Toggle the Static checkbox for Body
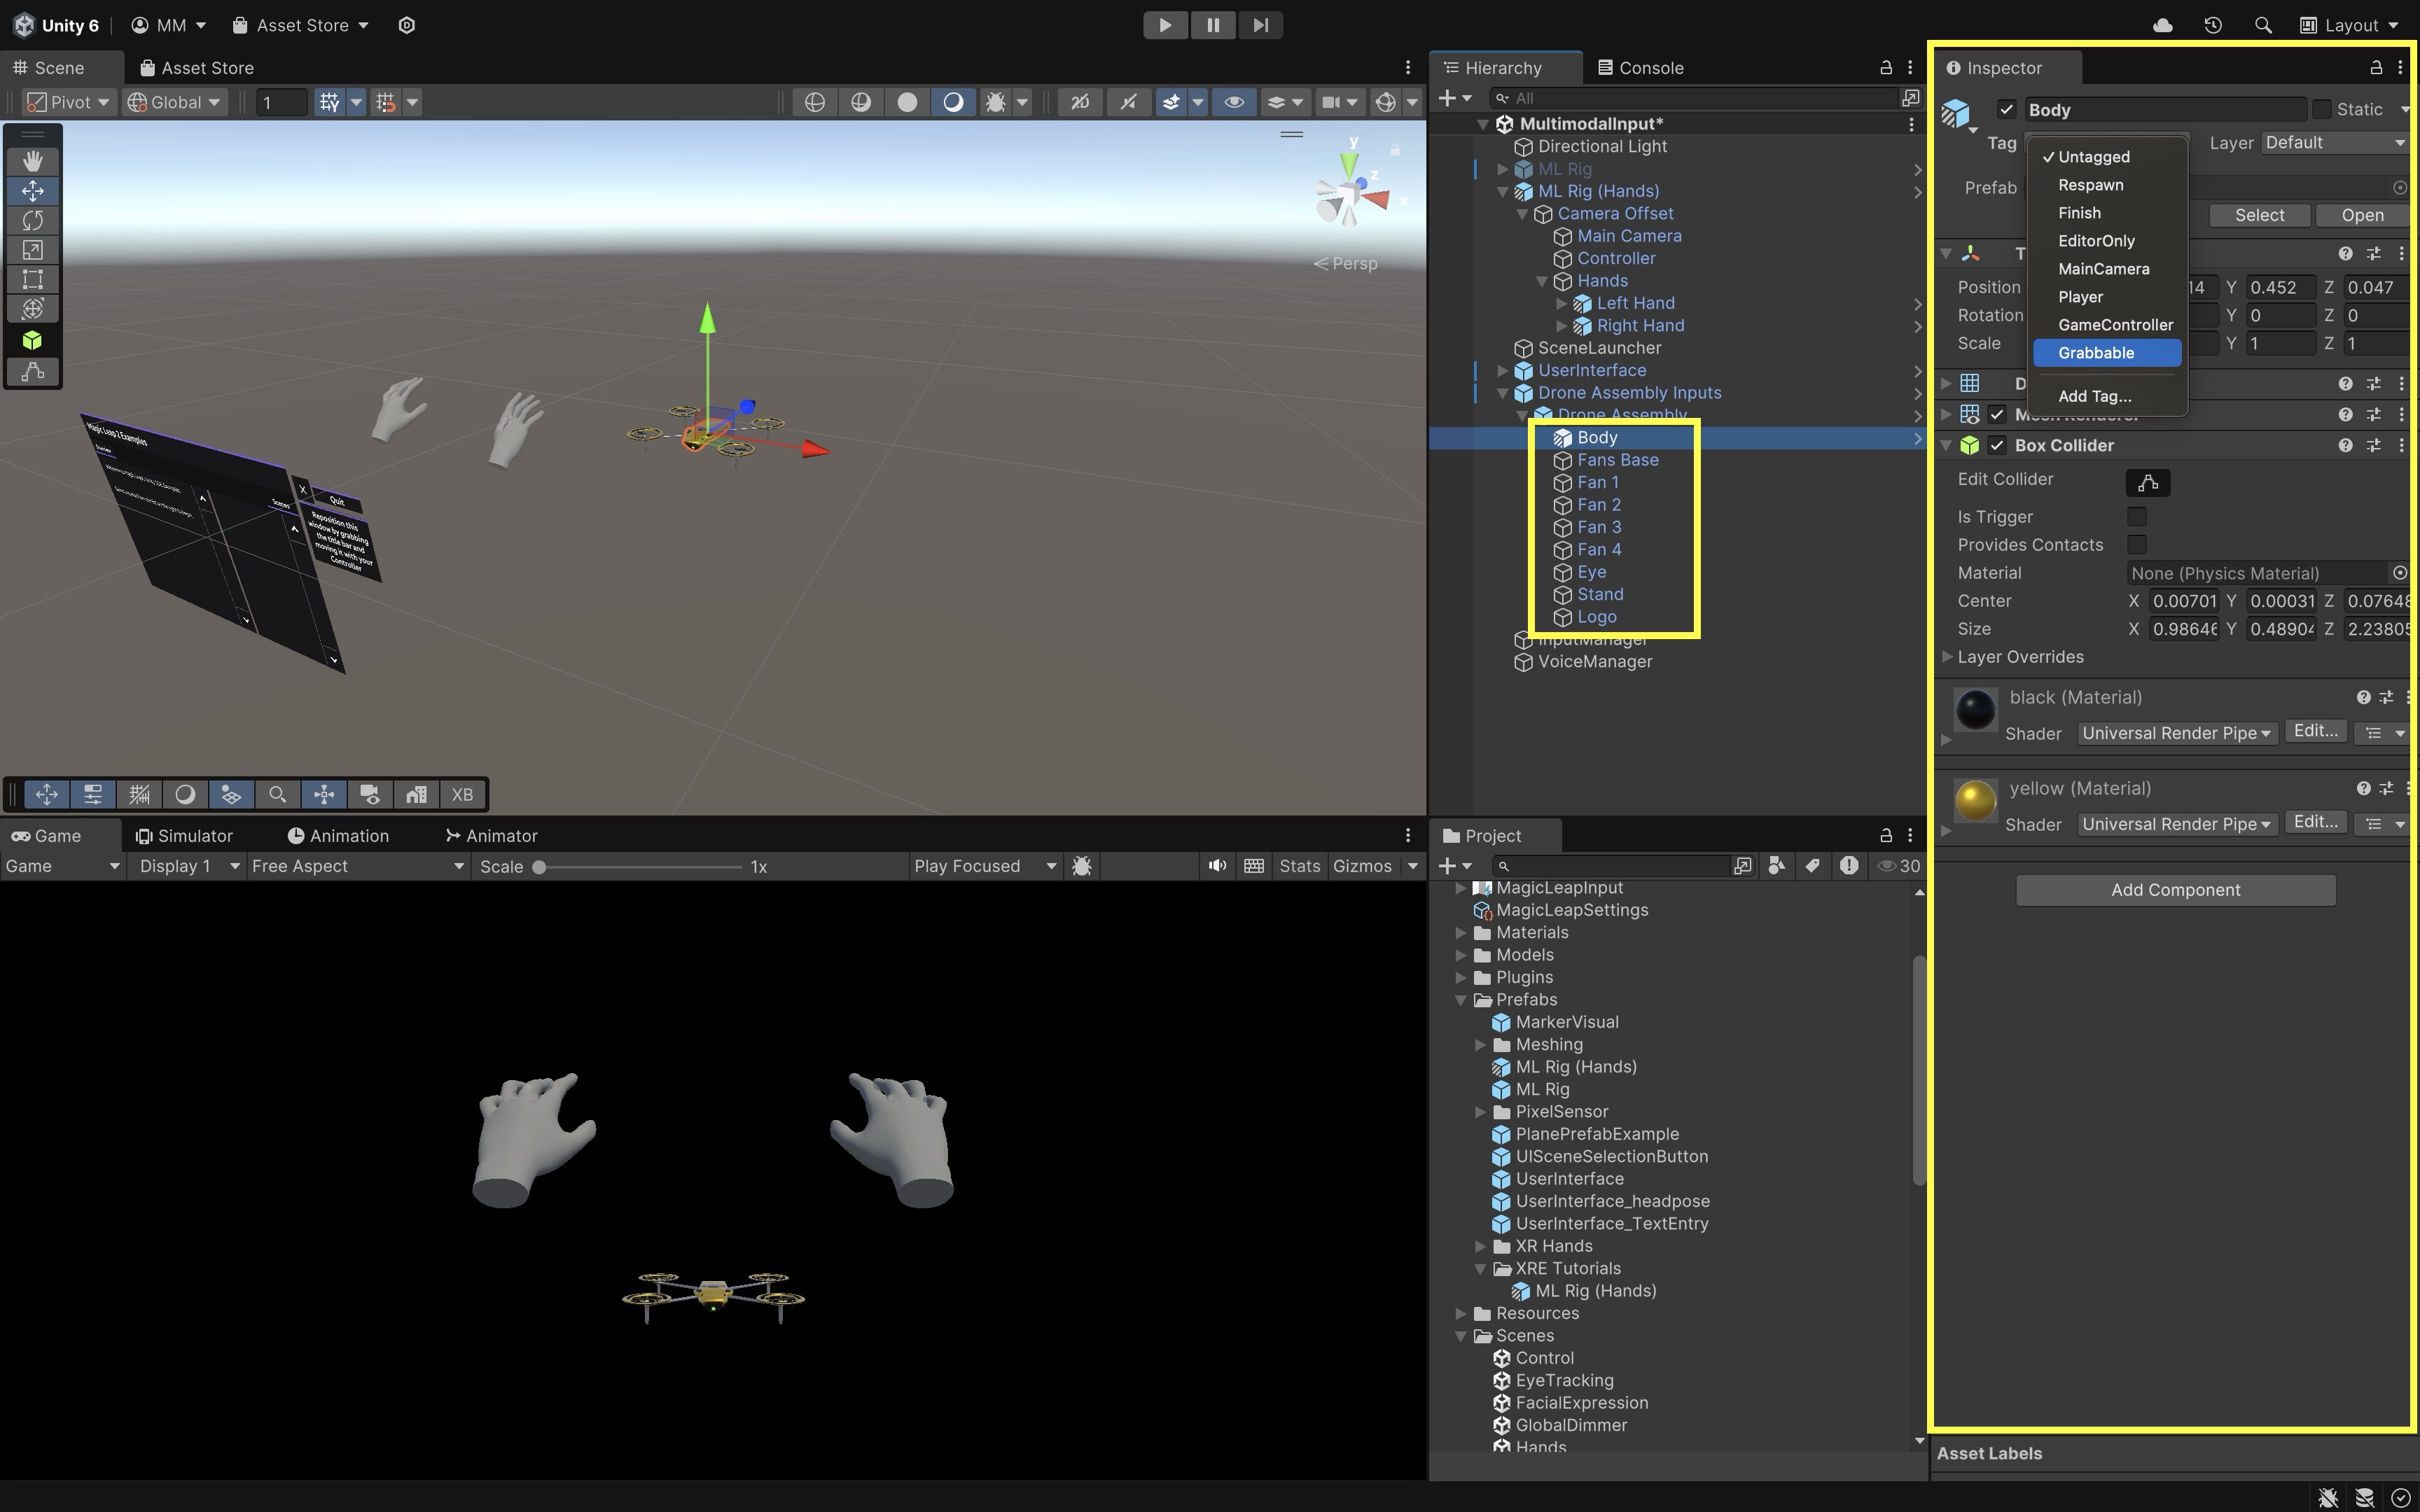This screenshot has height=1512, width=2420. coord(2322,109)
